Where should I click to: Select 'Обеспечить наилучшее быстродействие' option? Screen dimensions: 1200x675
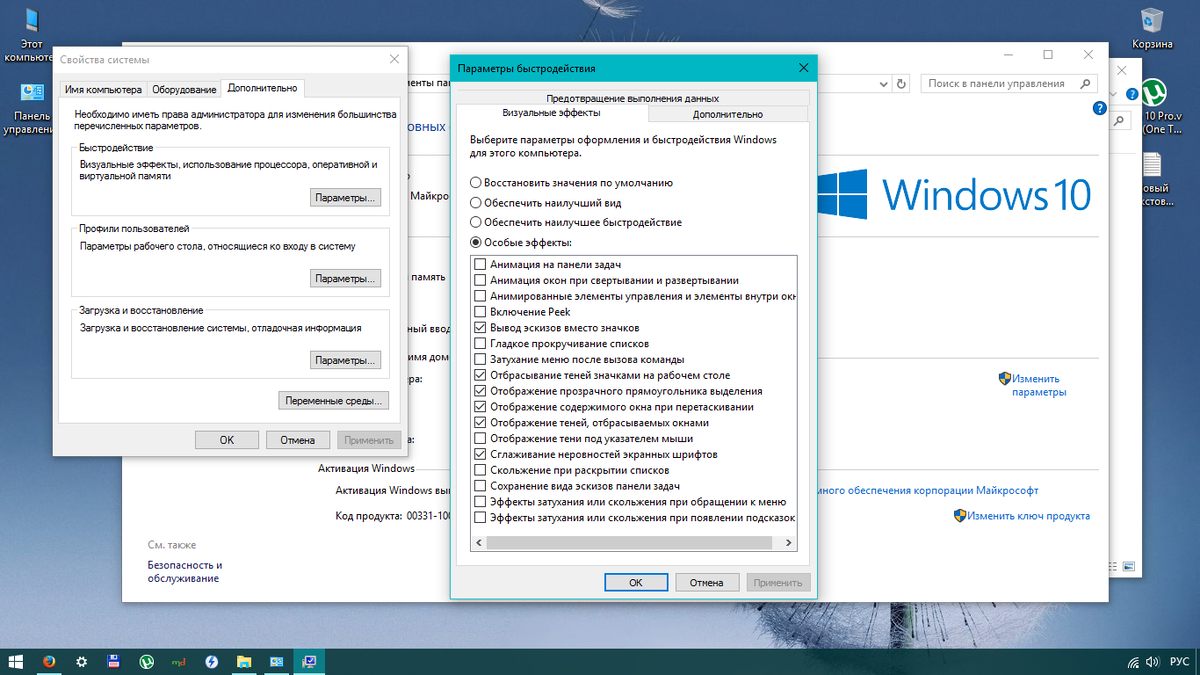(476, 222)
